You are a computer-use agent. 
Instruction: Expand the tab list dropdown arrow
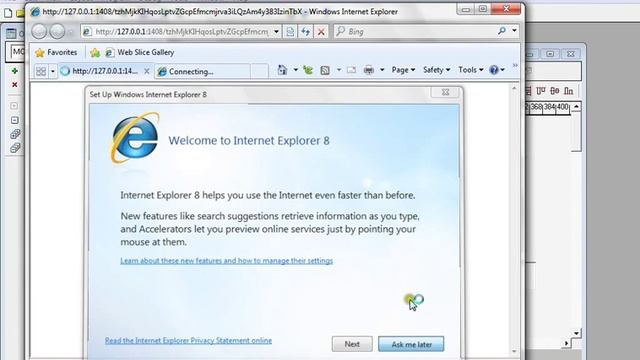tap(53, 71)
